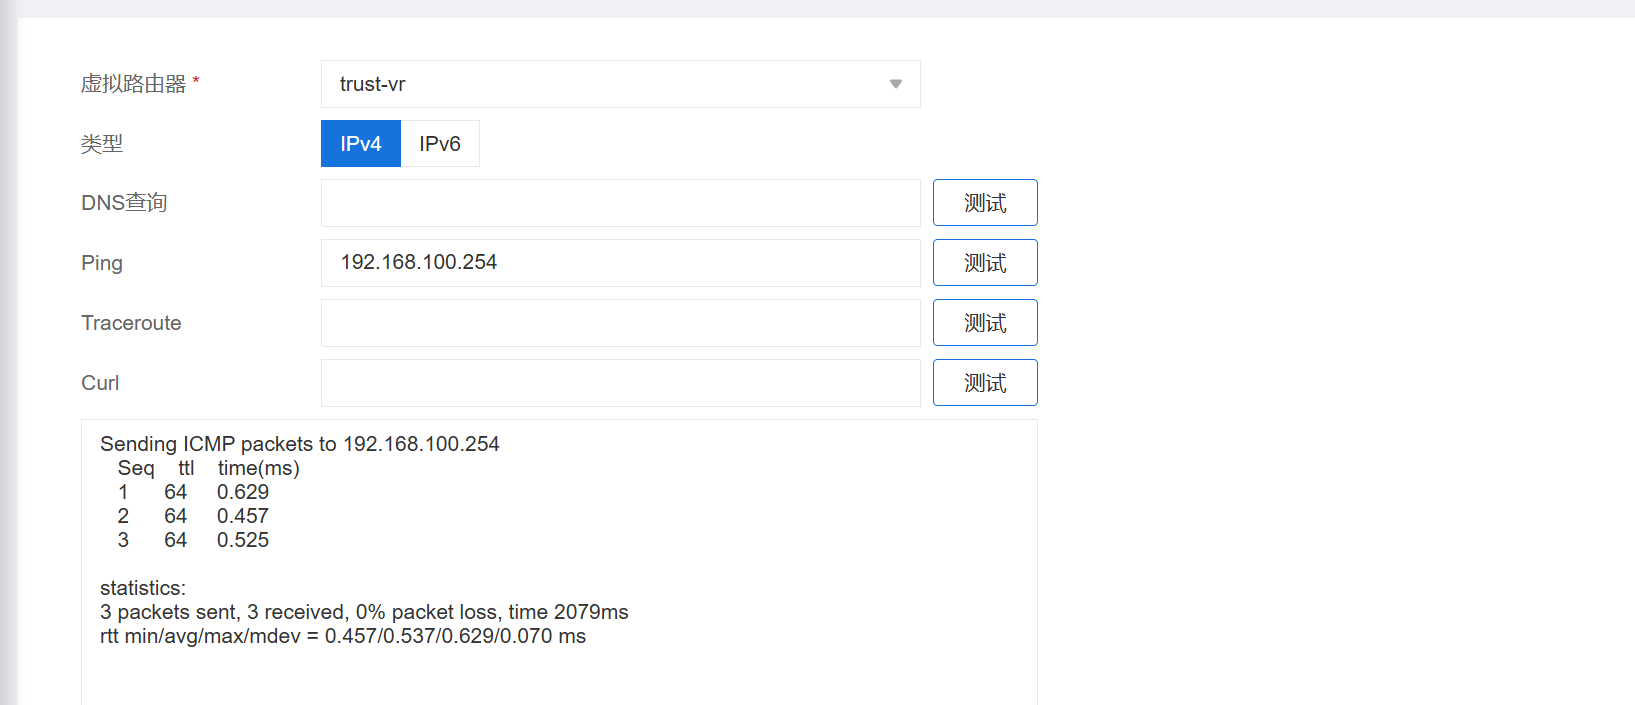Click the Traceroute input field

tap(620, 323)
